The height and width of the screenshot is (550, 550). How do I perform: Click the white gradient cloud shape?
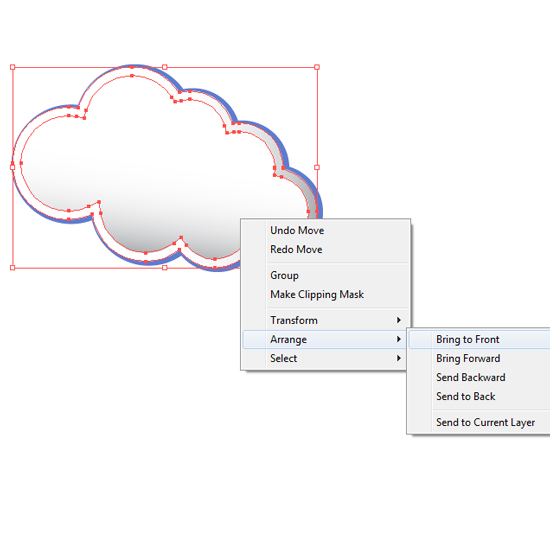151,168
